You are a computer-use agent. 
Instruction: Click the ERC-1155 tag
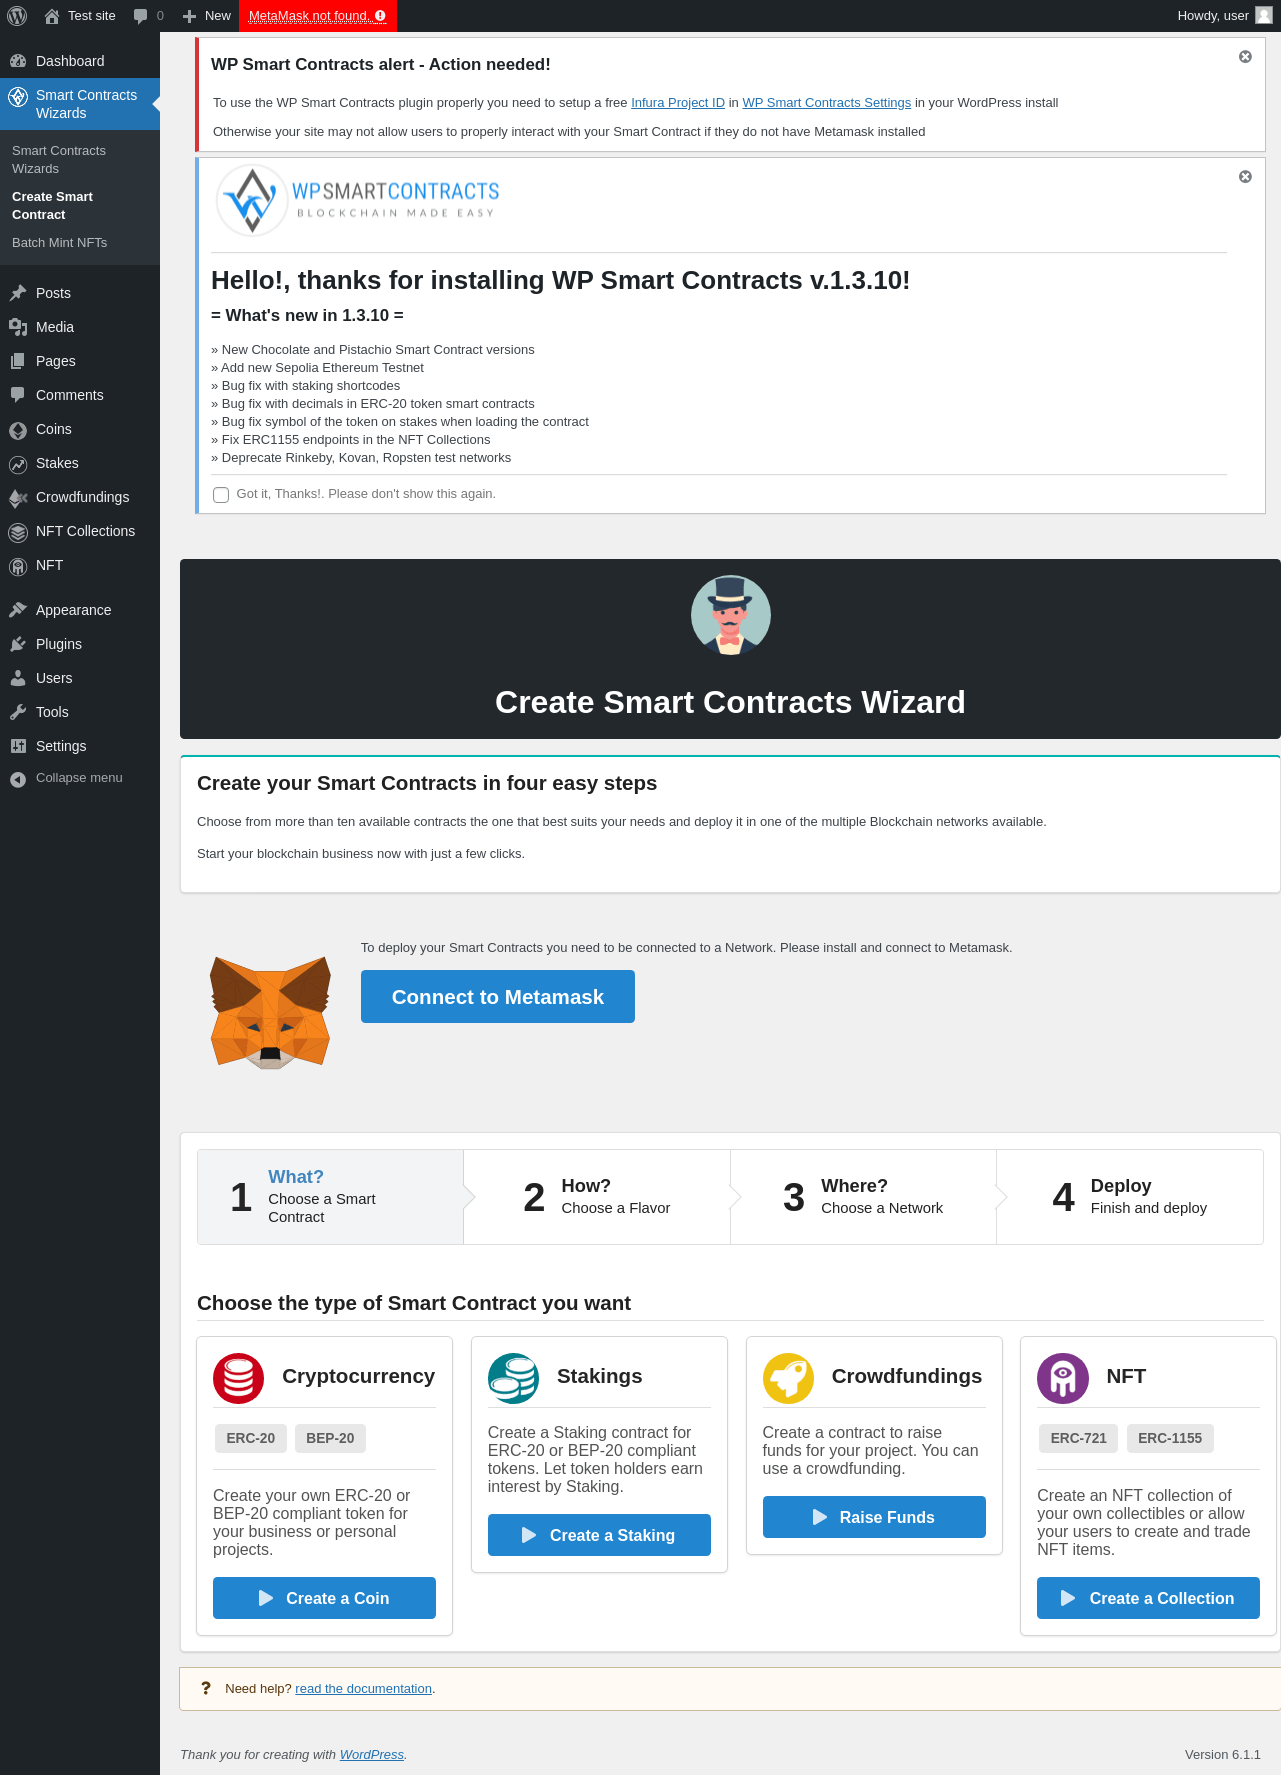[1170, 1438]
